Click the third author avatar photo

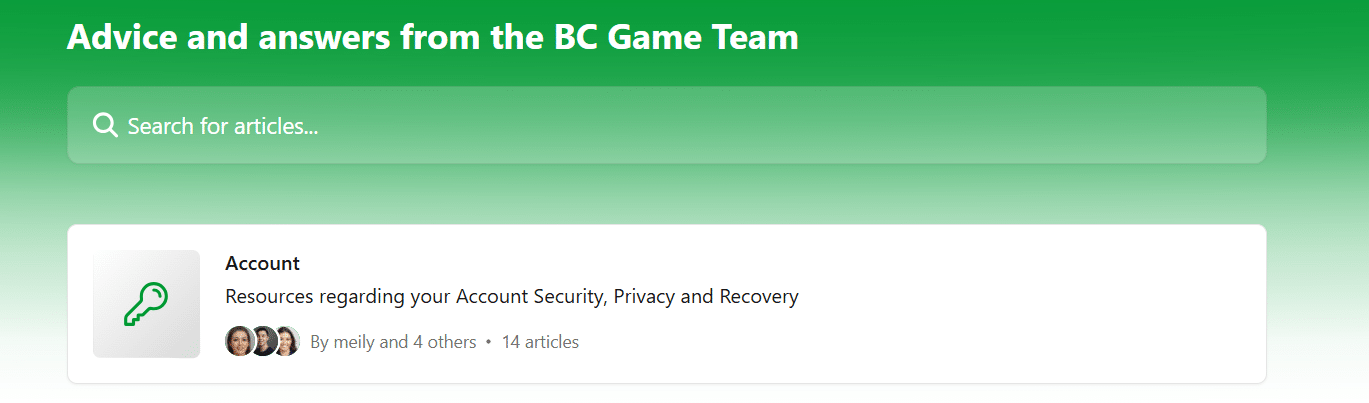287,342
